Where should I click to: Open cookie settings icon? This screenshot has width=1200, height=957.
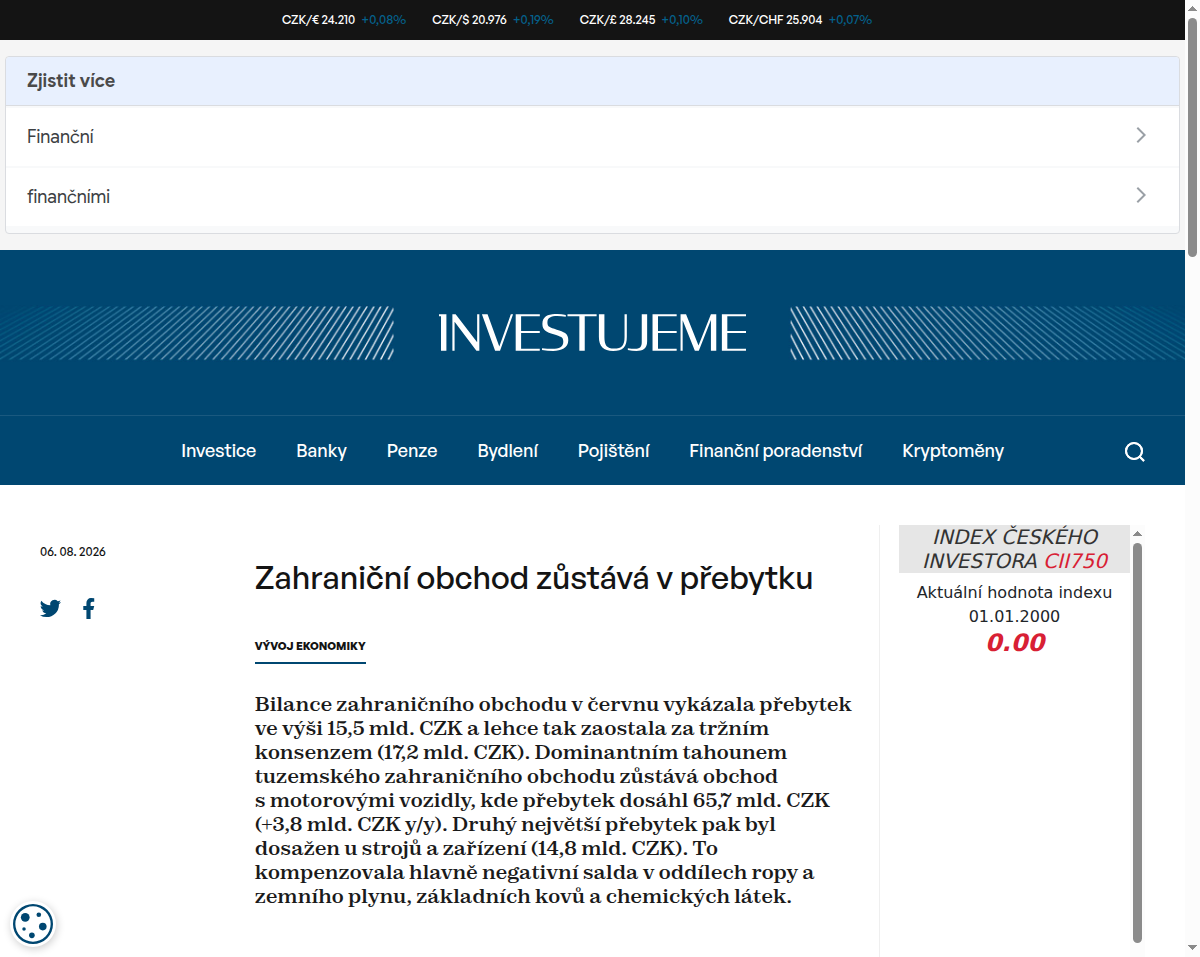[33, 924]
